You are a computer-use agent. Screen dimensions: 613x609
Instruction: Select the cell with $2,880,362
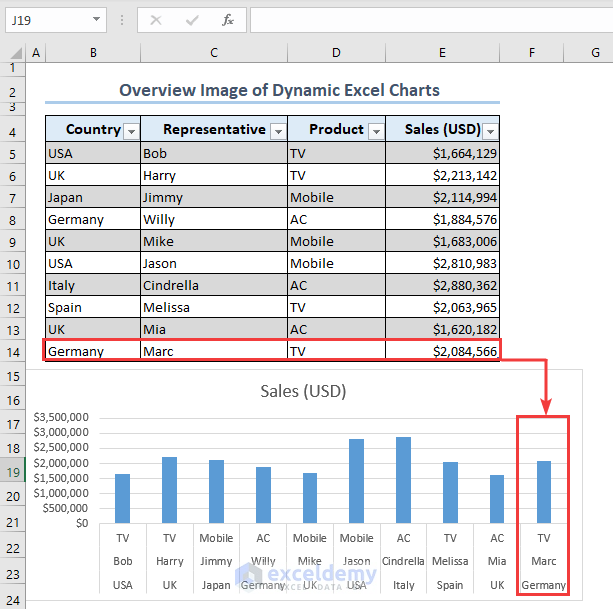pos(442,285)
